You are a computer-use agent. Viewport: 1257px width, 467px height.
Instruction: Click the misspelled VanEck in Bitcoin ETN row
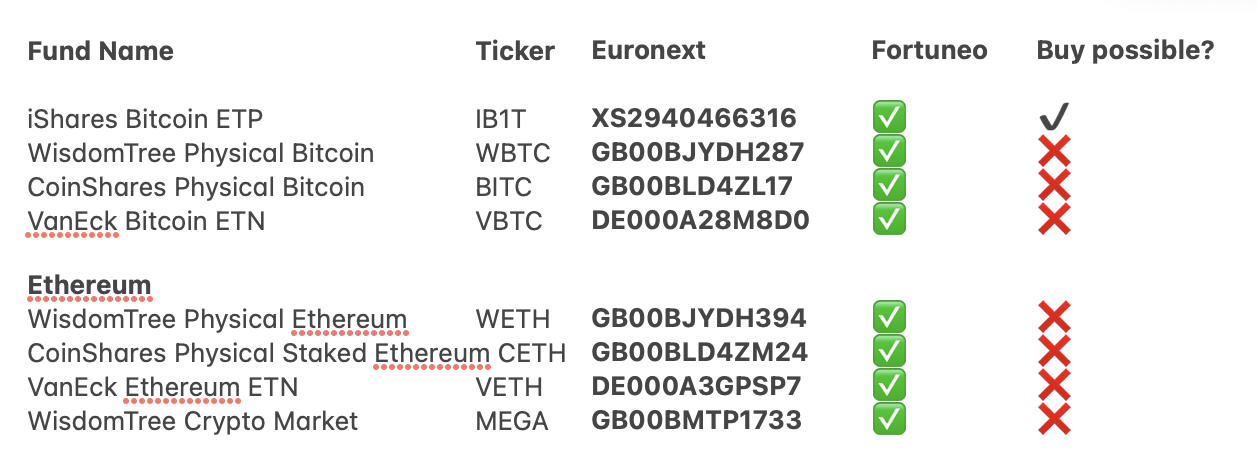coord(72,220)
